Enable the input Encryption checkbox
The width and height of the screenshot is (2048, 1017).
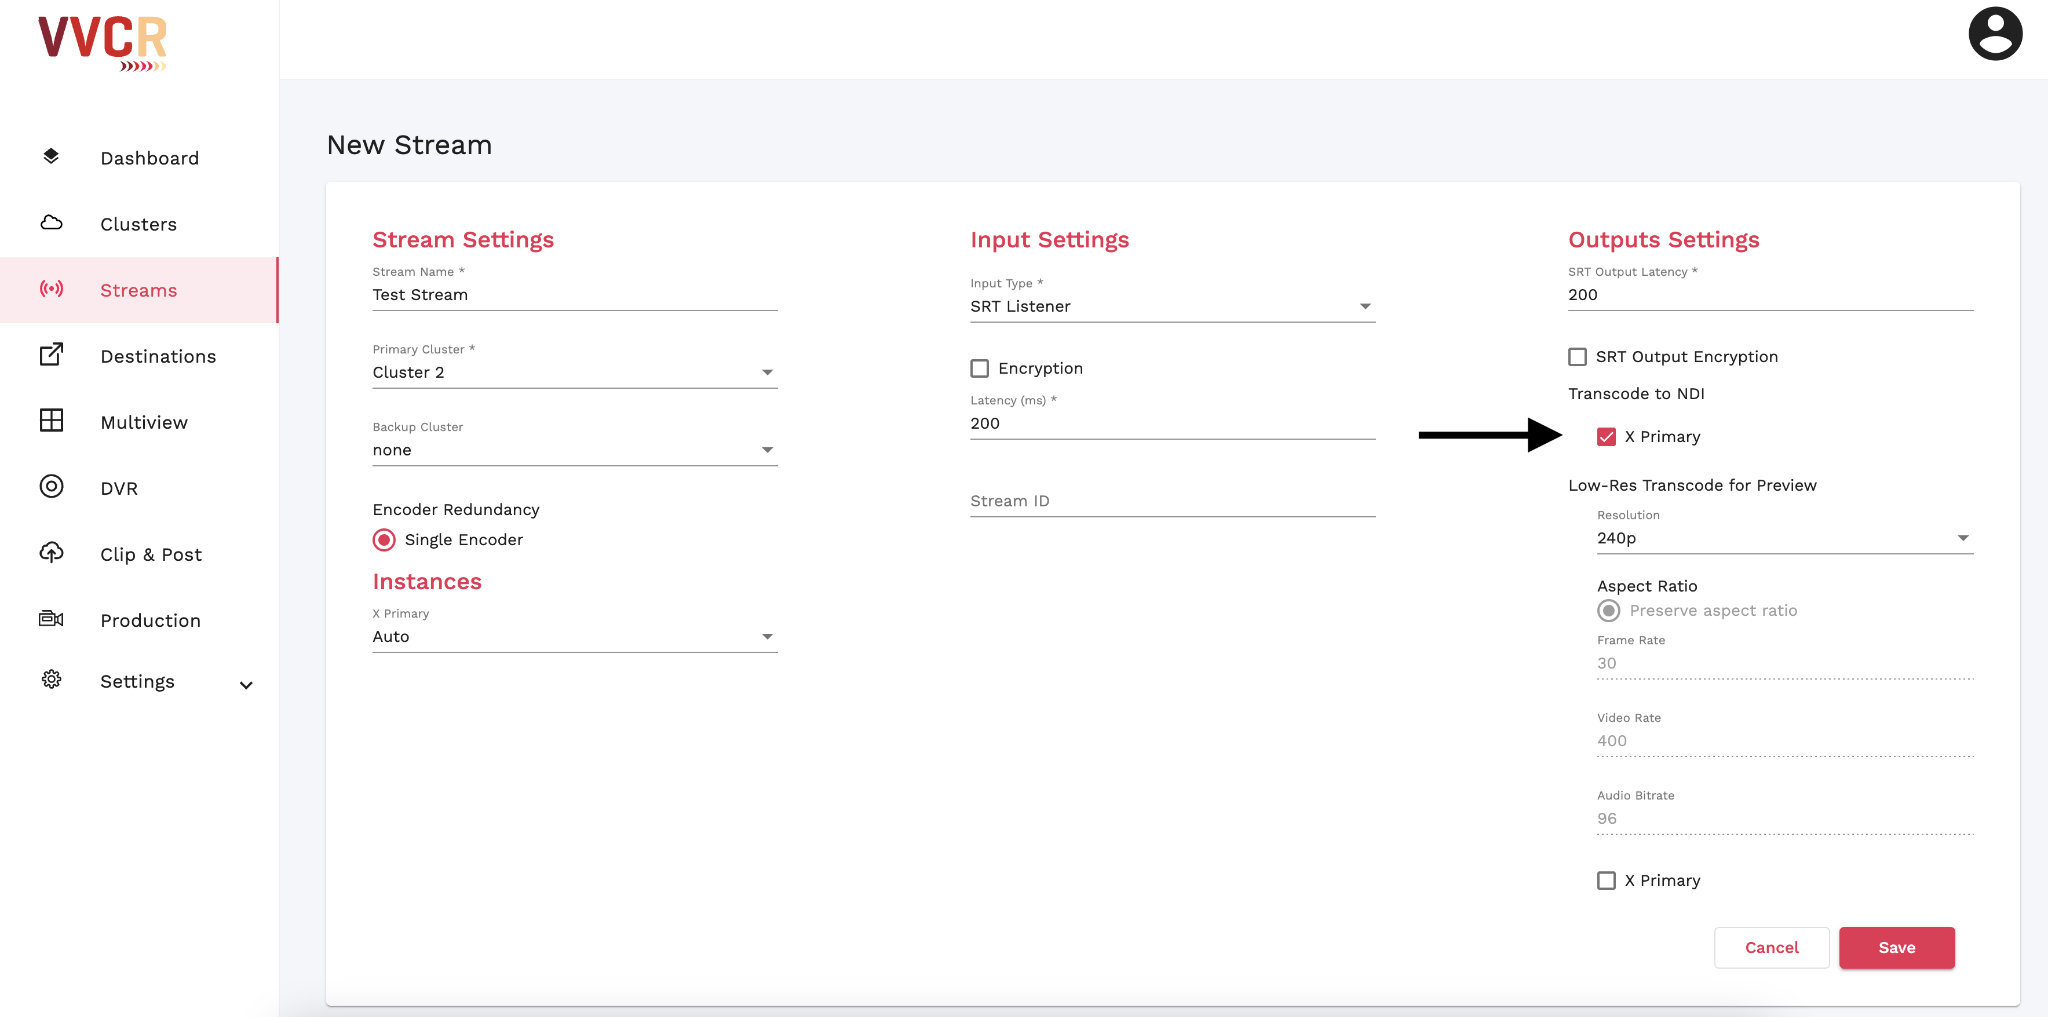pyautogui.click(x=980, y=369)
